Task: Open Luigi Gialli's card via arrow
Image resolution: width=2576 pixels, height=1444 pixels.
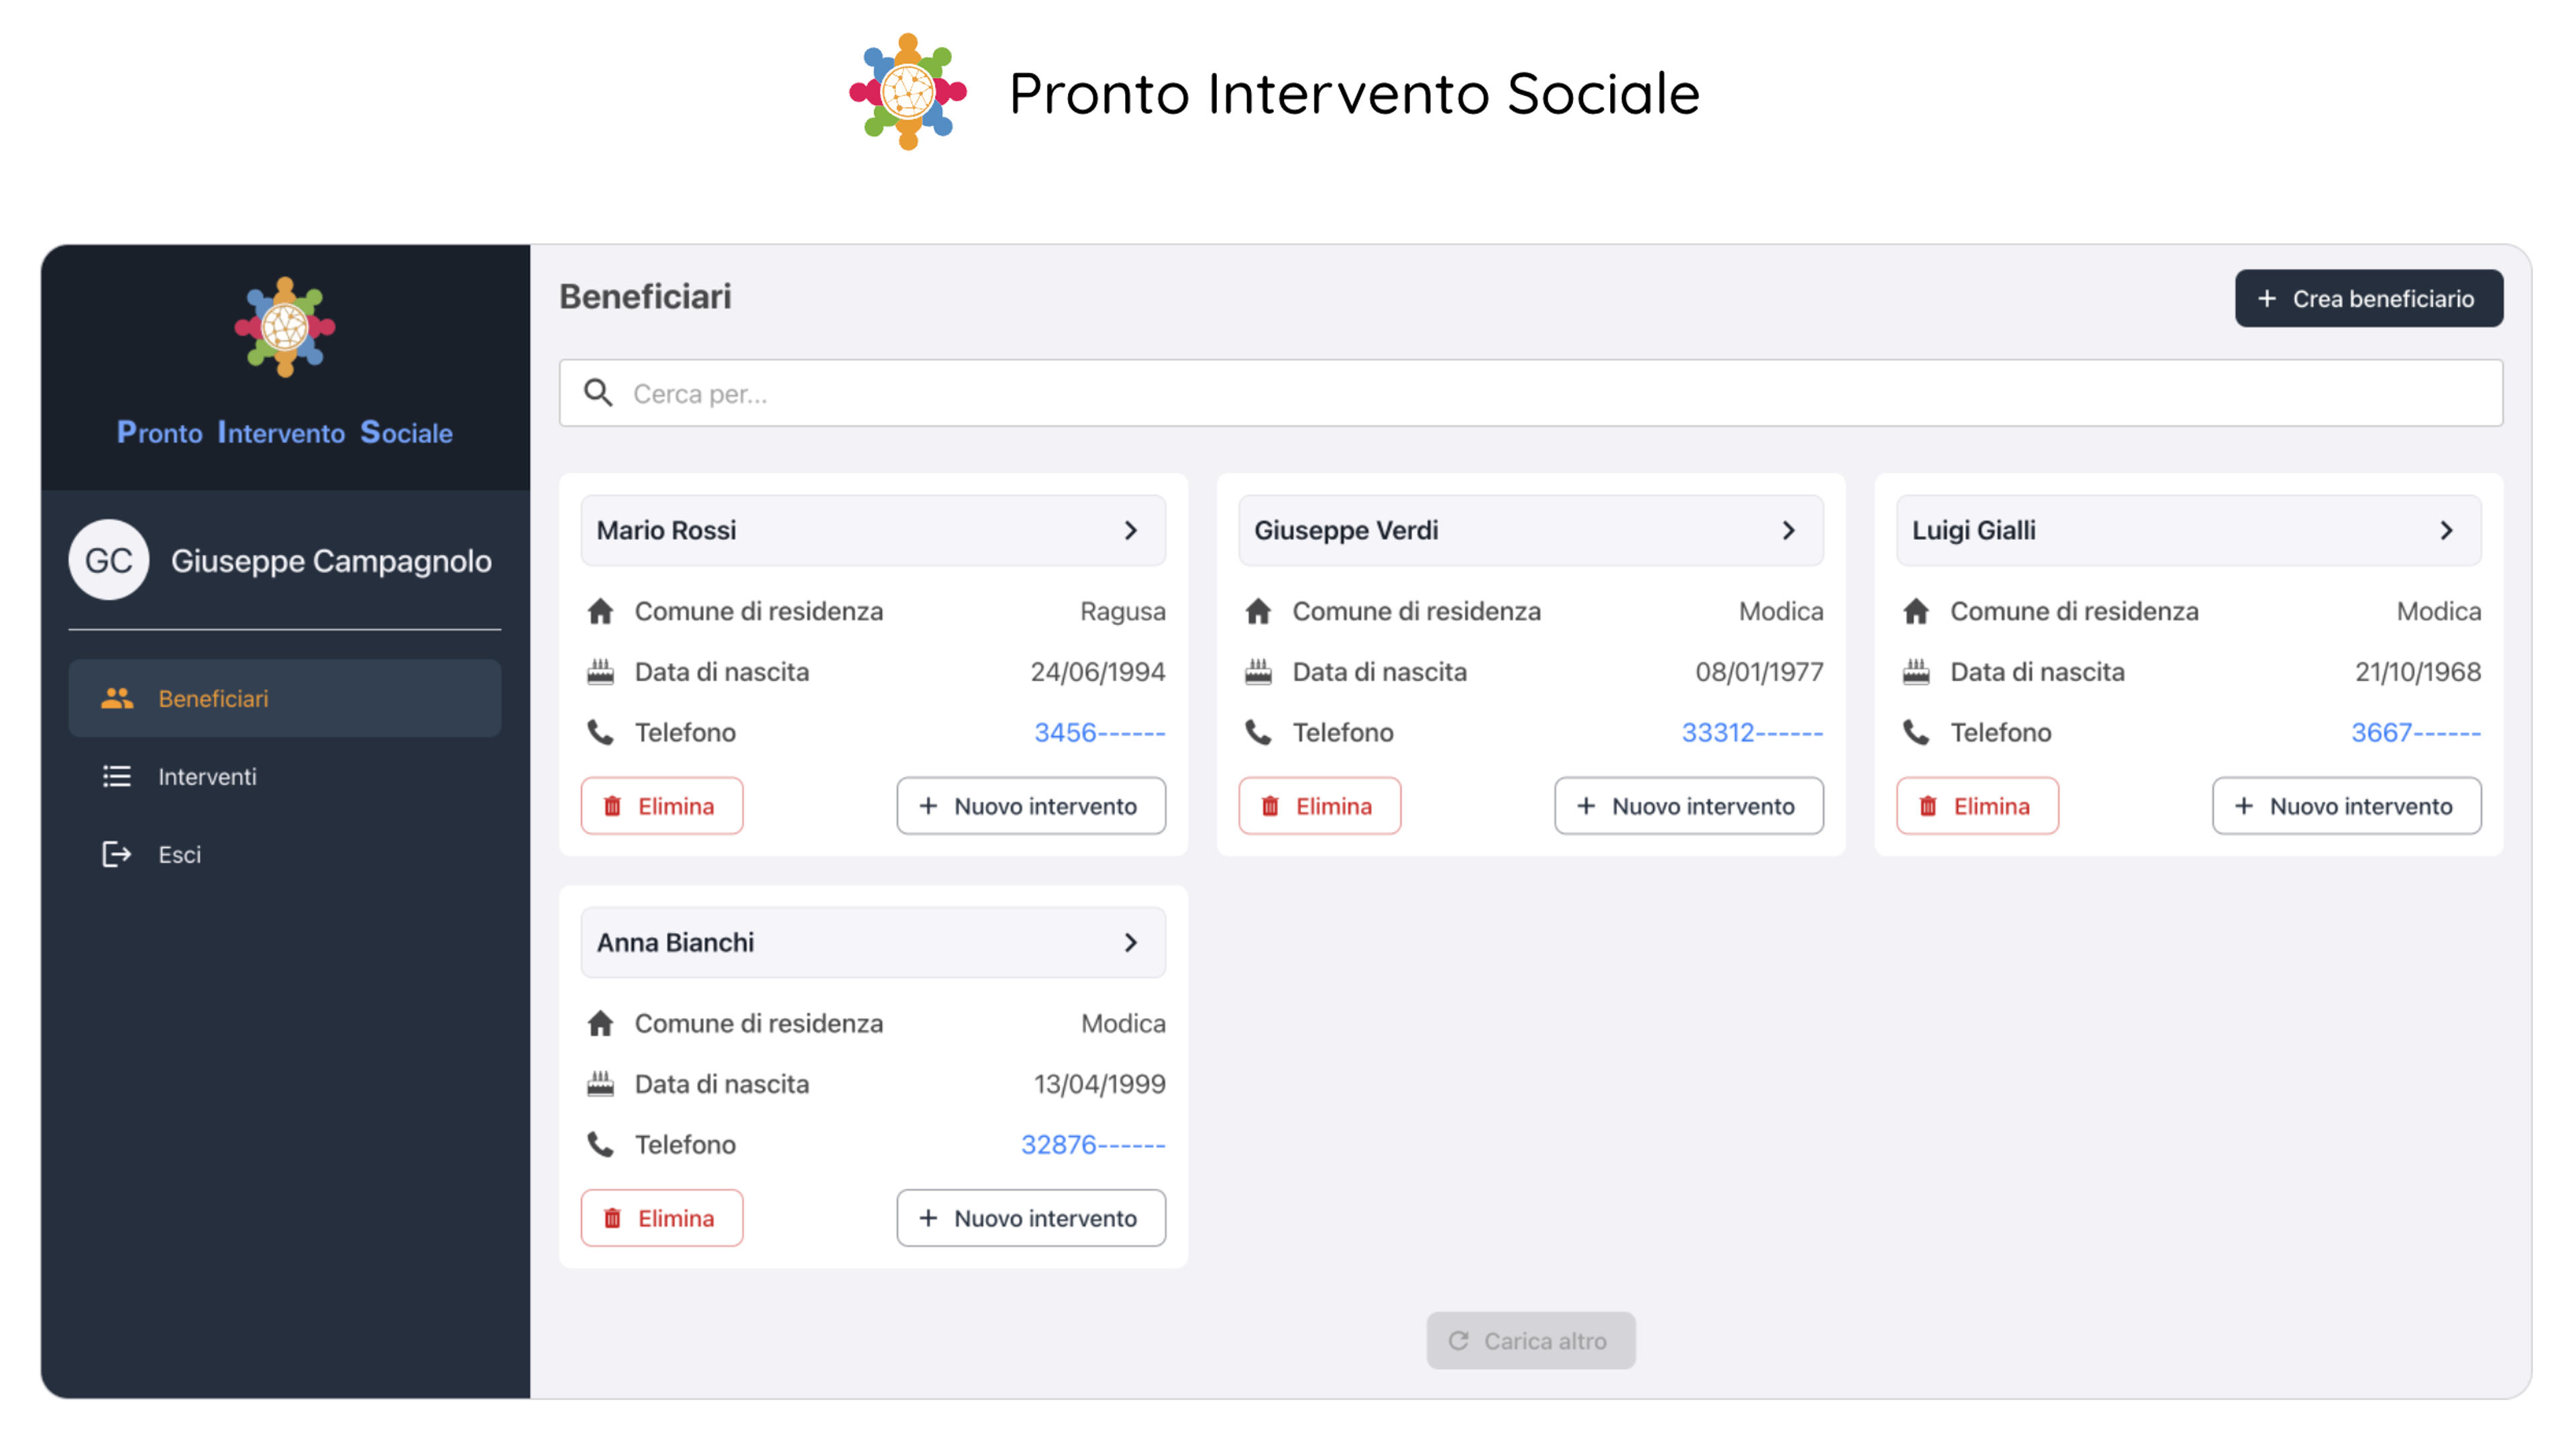Action: click(x=2447, y=531)
